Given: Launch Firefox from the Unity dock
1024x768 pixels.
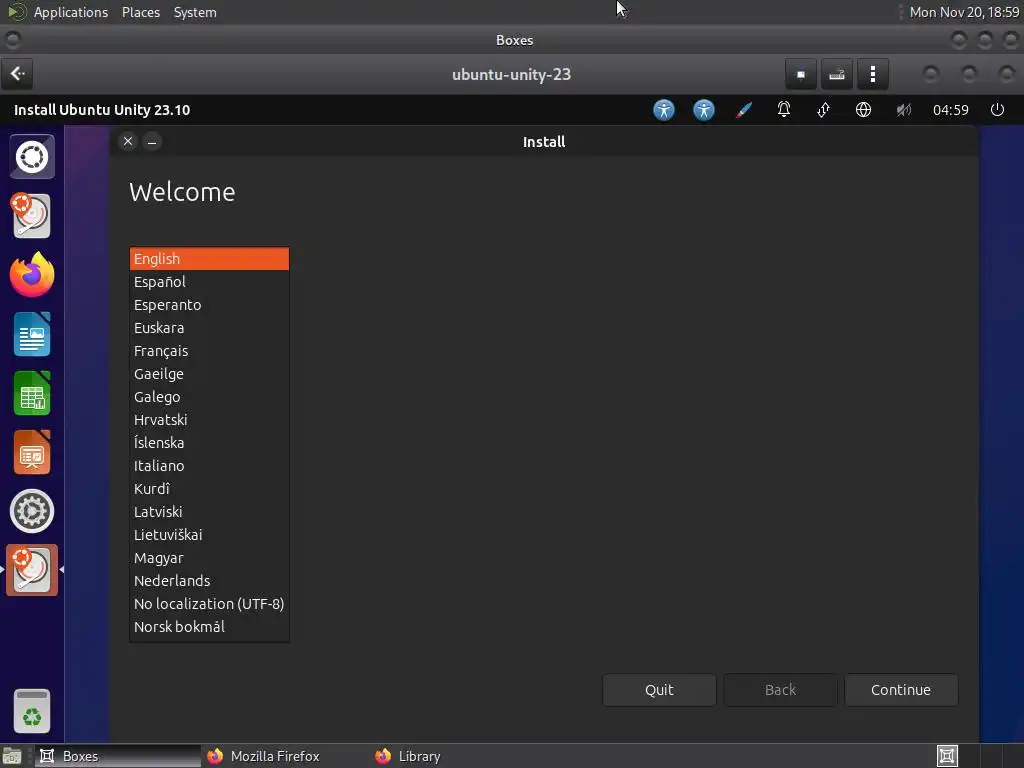Looking at the screenshot, I should [32, 275].
